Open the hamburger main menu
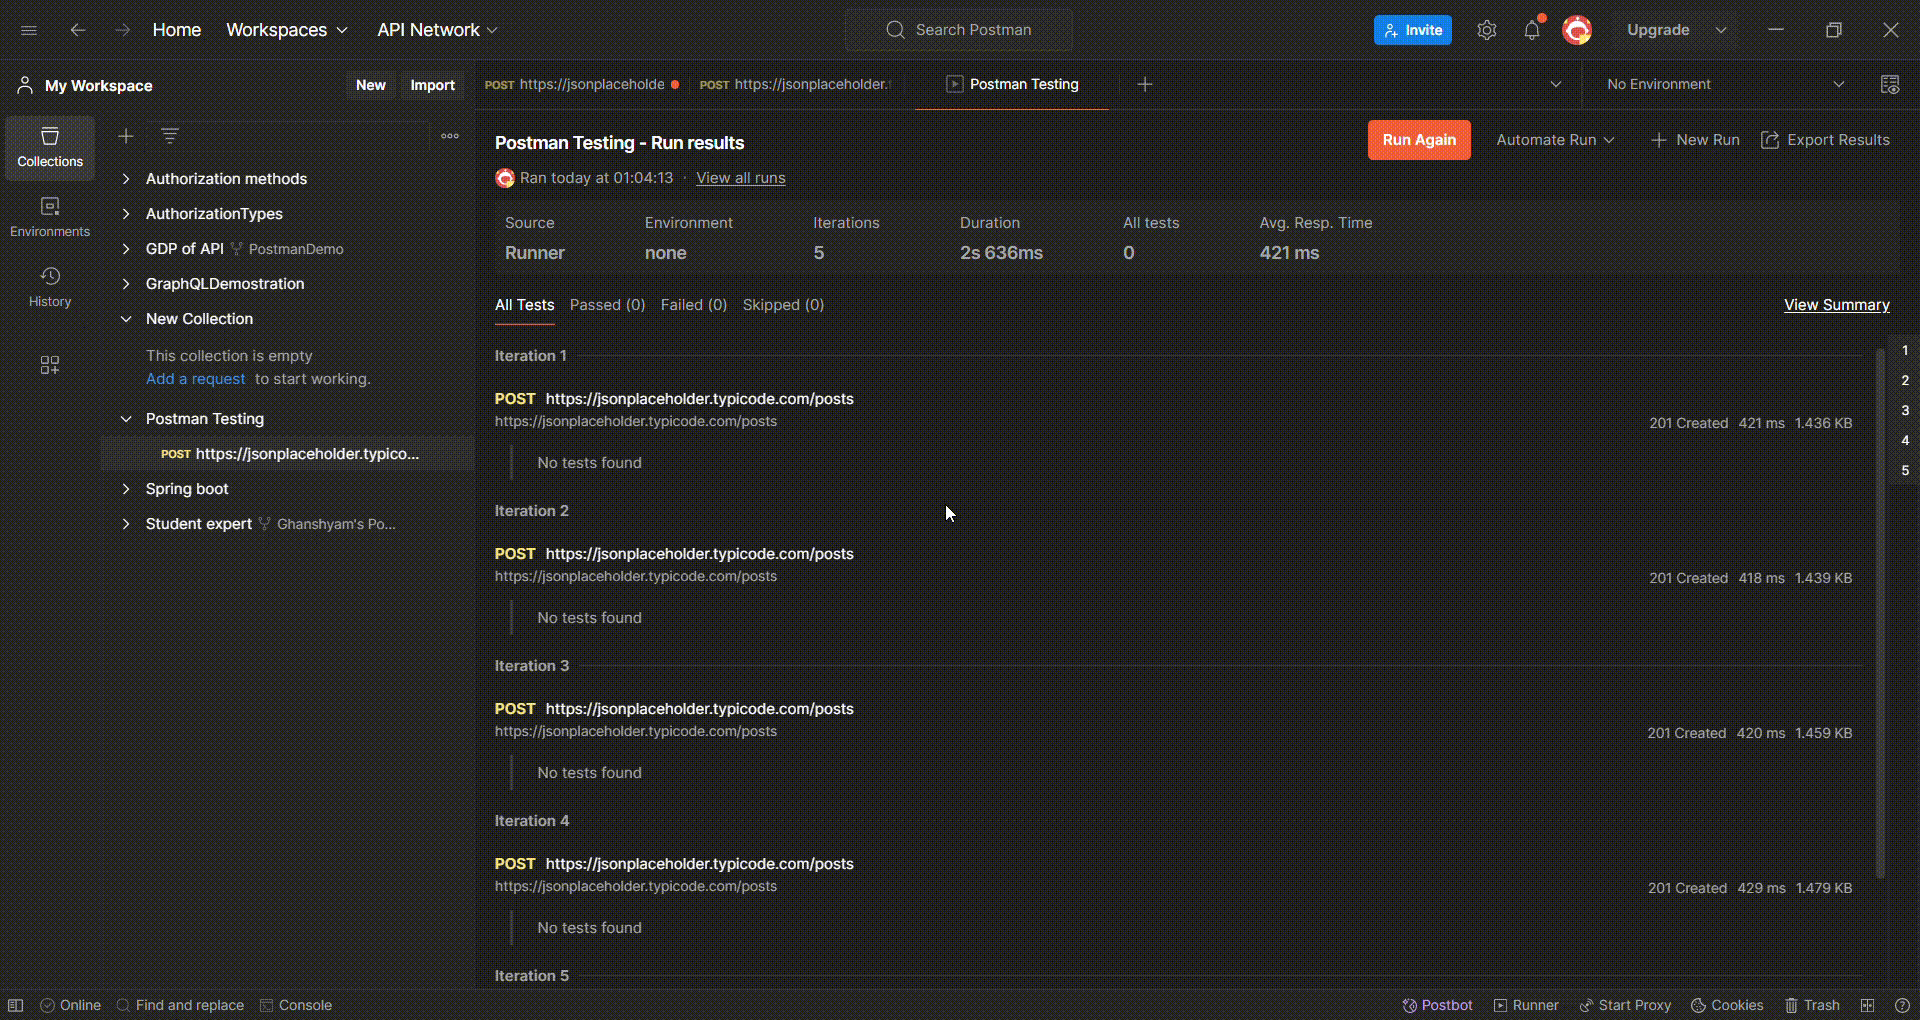Image resolution: width=1920 pixels, height=1020 pixels. coord(29,30)
